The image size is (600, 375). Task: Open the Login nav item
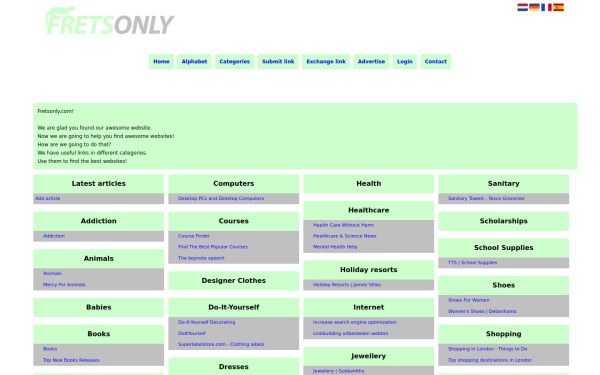pyautogui.click(x=405, y=62)
